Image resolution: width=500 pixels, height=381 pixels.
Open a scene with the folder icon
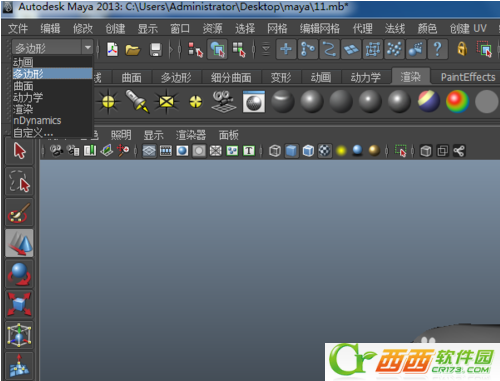[x=133, y=50]
